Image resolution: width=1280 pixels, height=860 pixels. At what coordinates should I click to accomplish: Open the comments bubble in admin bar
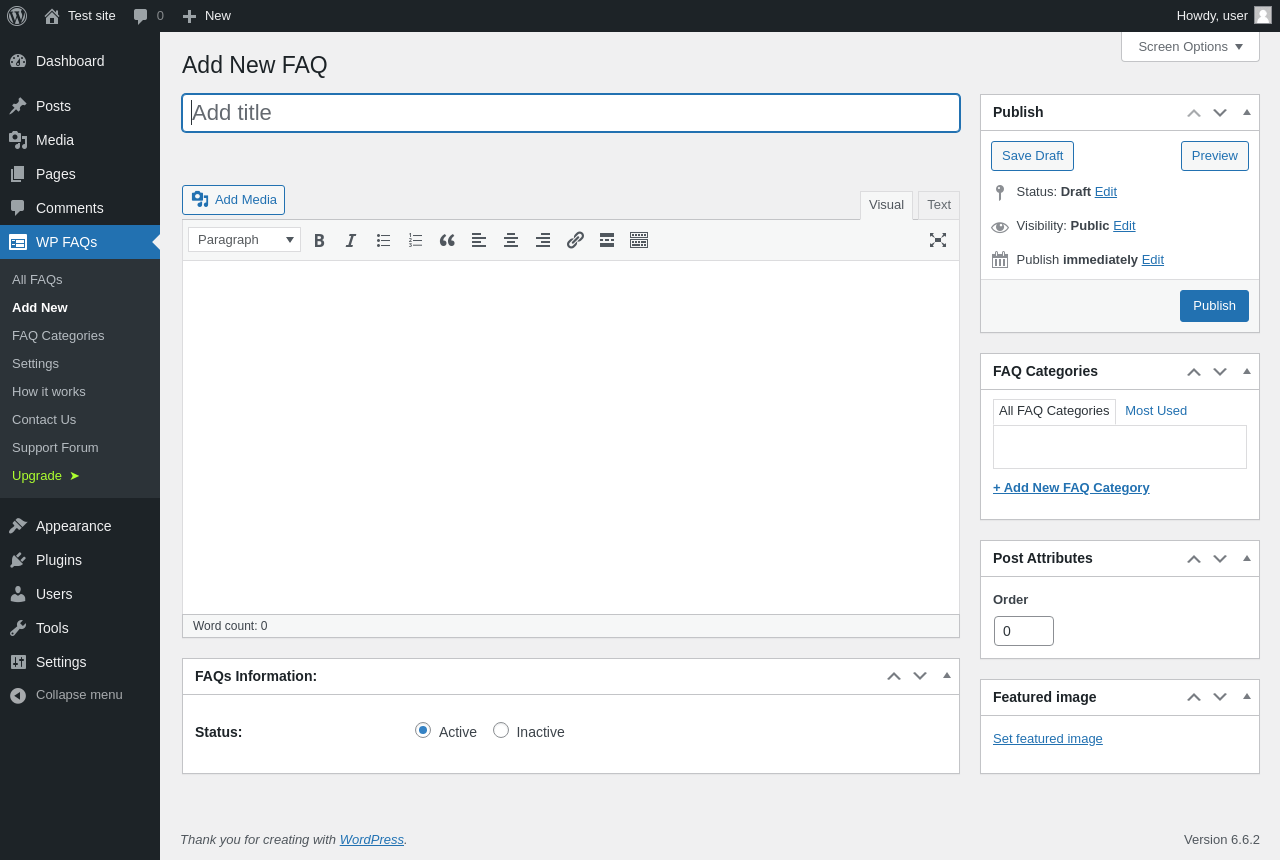click(148, 16)
